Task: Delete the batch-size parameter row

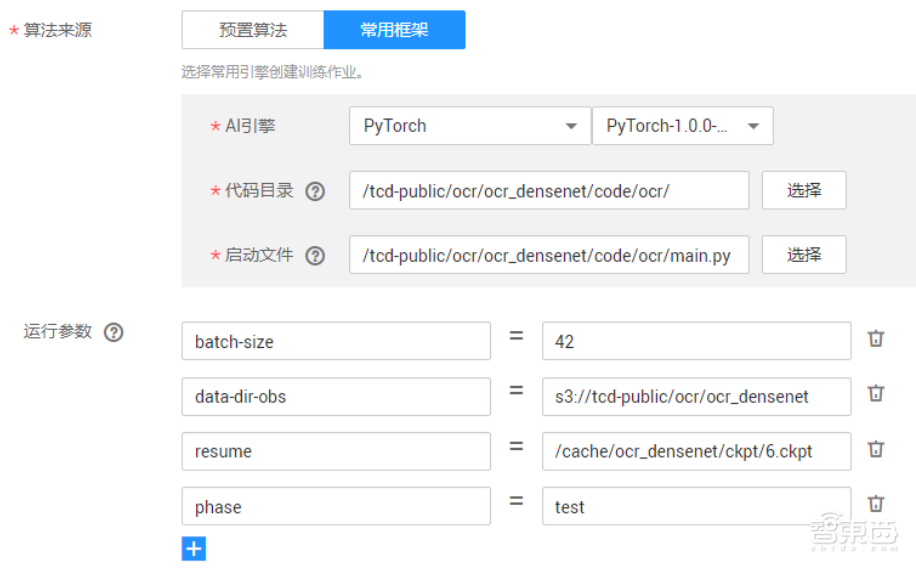Action: click(x=876, y=339)
